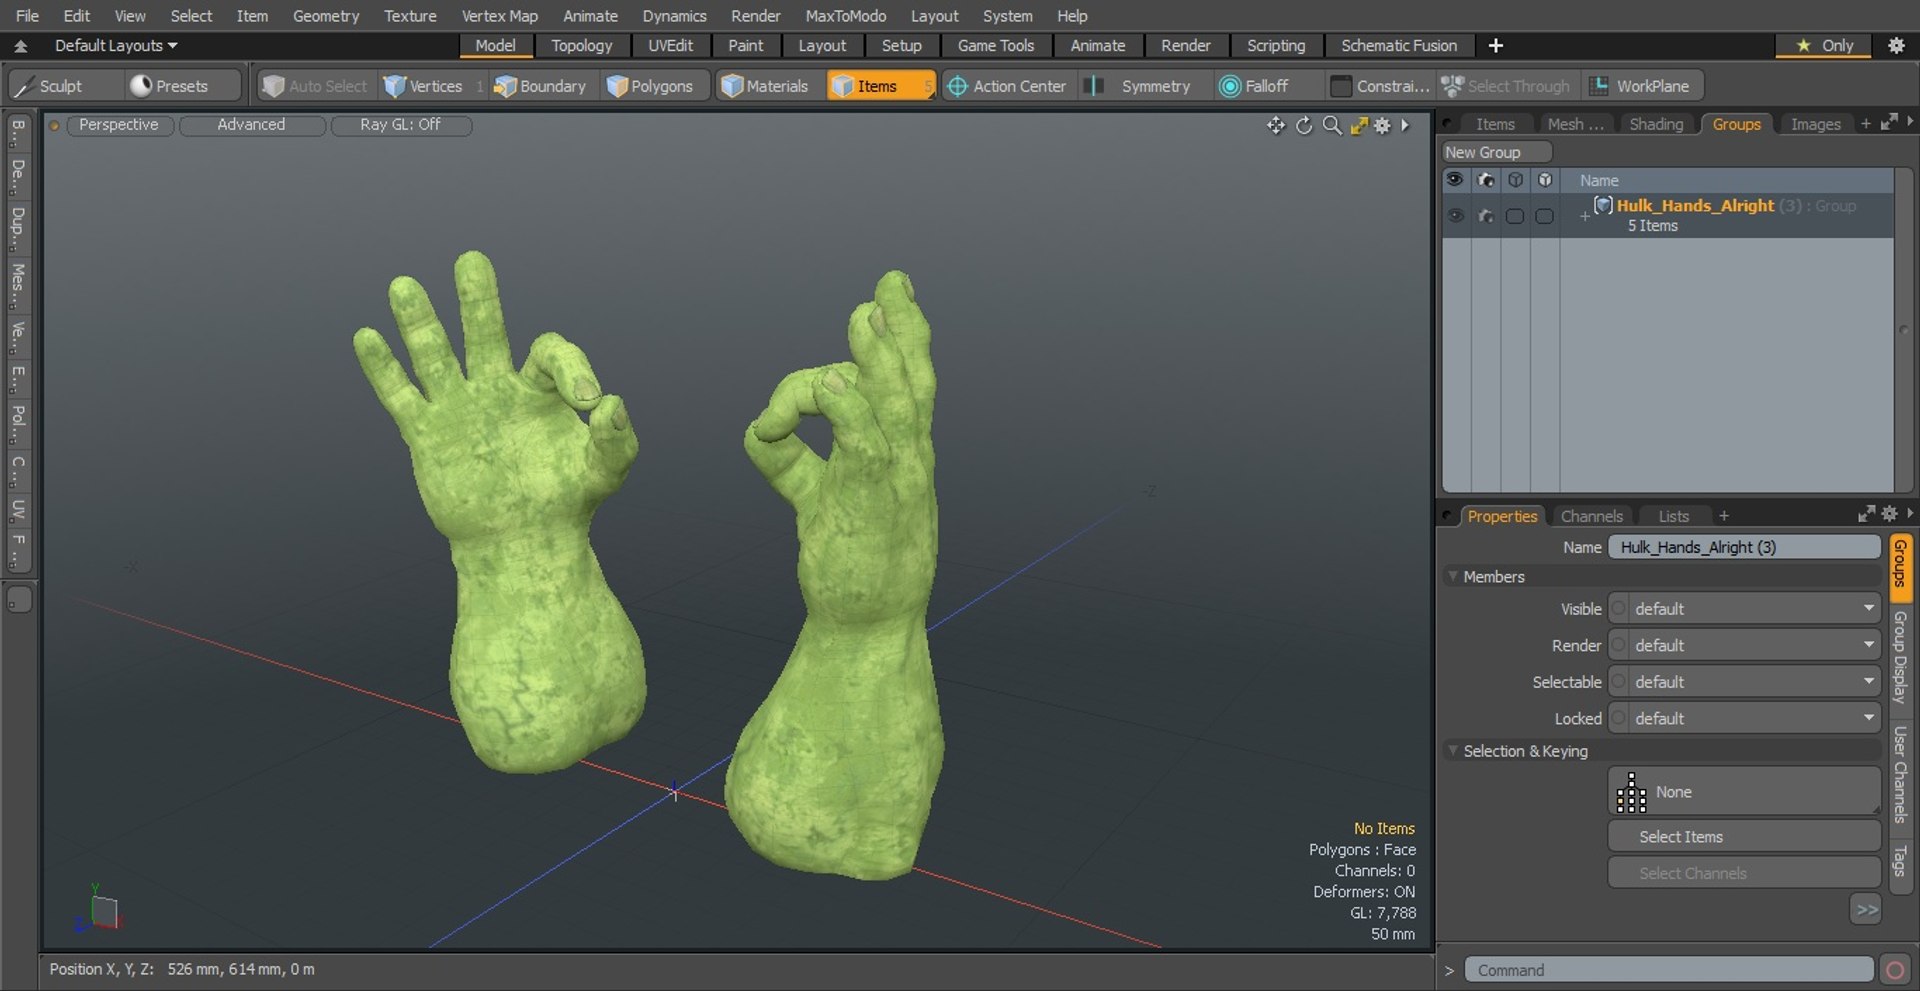Click the New Group button
The image size is (1920, 991).
[1496, 152]
